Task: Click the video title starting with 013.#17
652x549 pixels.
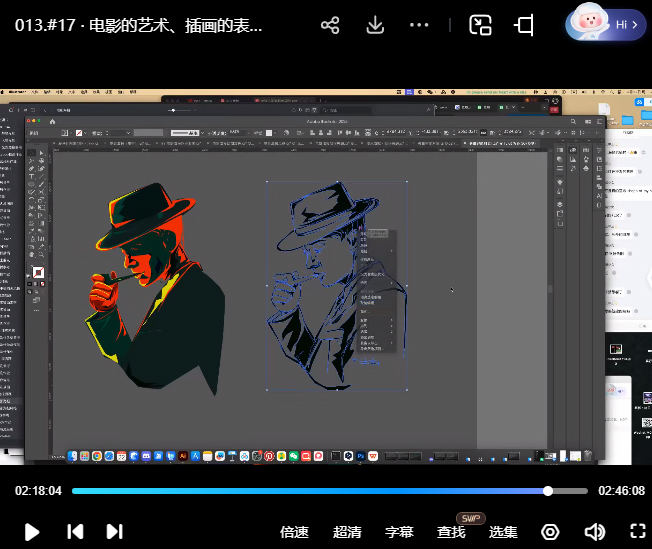Action: pos(140,26)
